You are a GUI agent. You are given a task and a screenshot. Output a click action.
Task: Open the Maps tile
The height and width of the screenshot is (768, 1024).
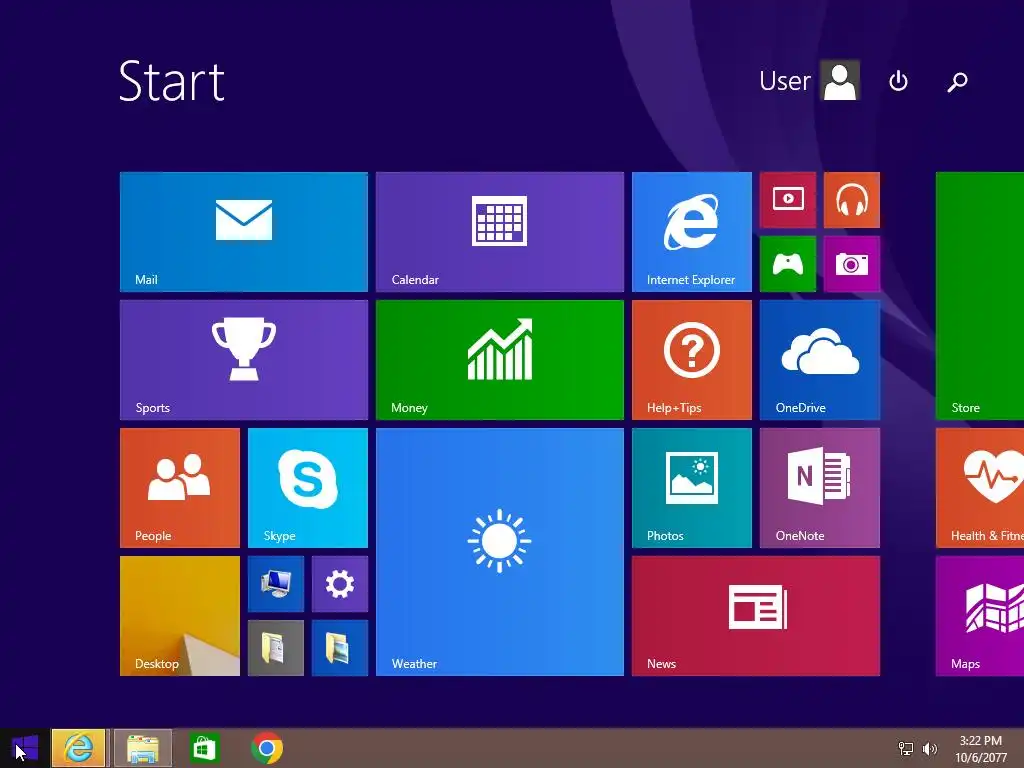[x=980, y=616]
